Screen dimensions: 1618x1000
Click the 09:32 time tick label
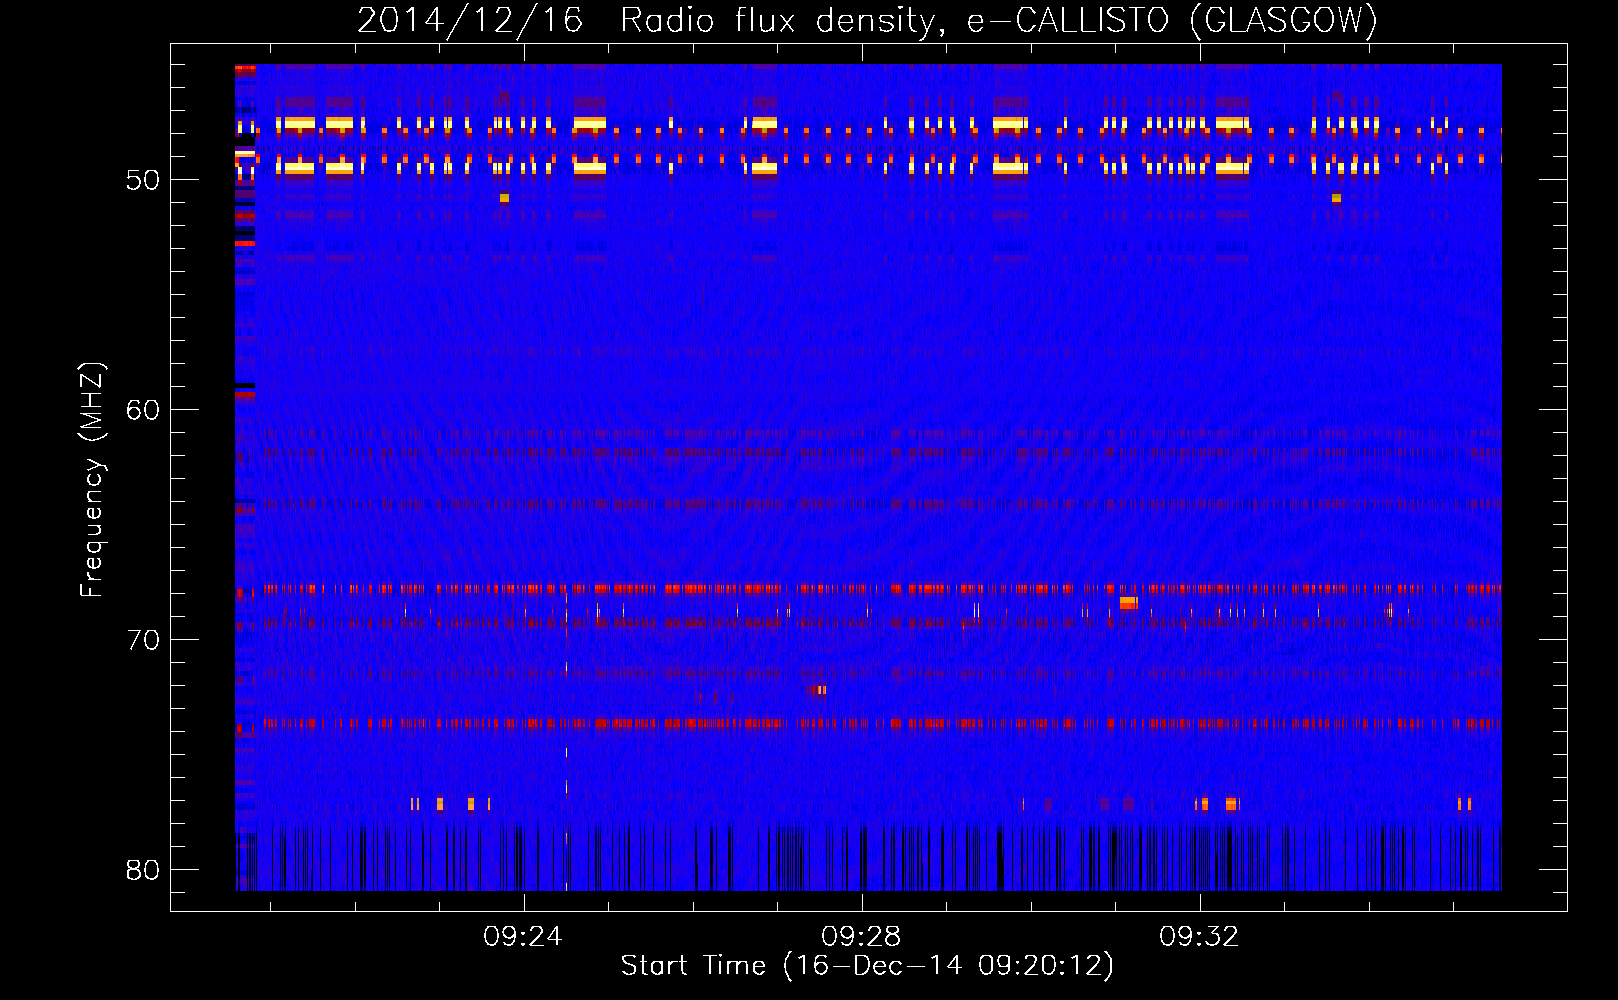[1199, 937]
